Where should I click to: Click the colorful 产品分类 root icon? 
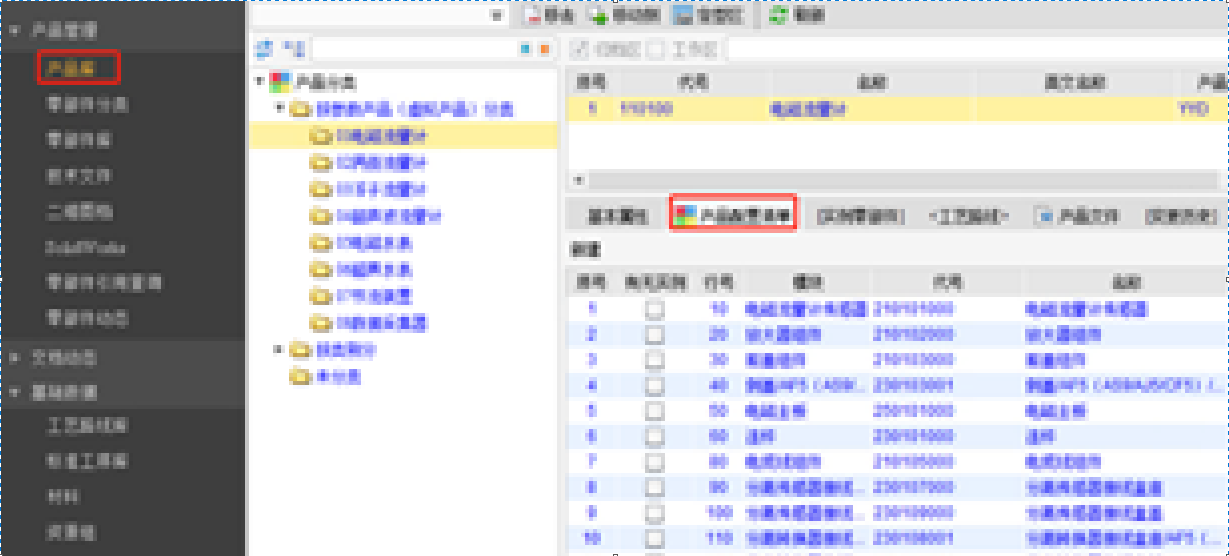pos(281,82)
